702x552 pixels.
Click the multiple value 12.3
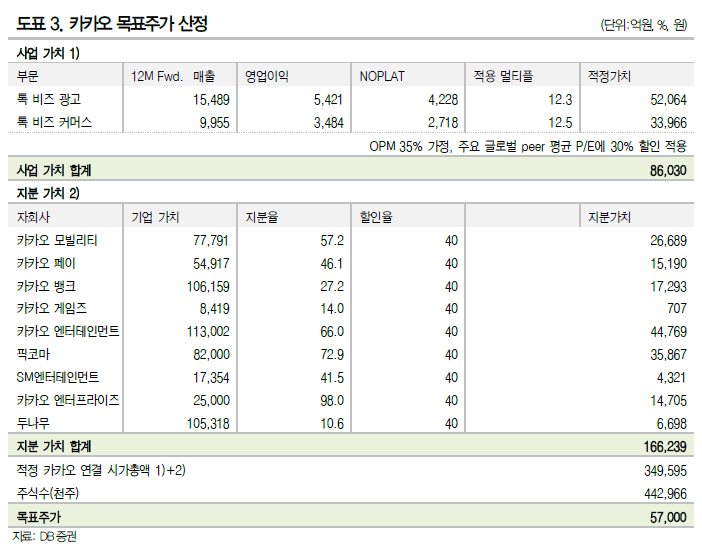coord(561,99)
